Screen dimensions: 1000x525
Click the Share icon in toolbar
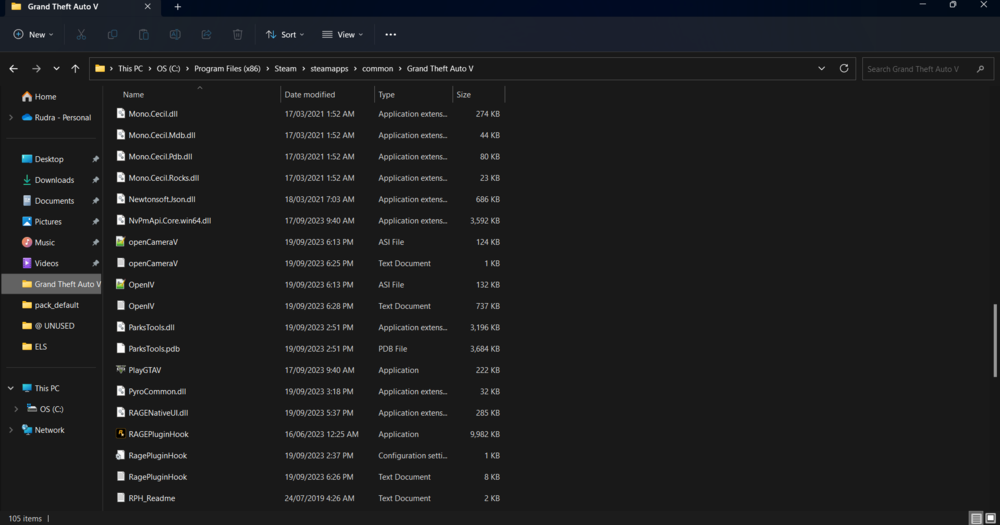tap(206, 34)
